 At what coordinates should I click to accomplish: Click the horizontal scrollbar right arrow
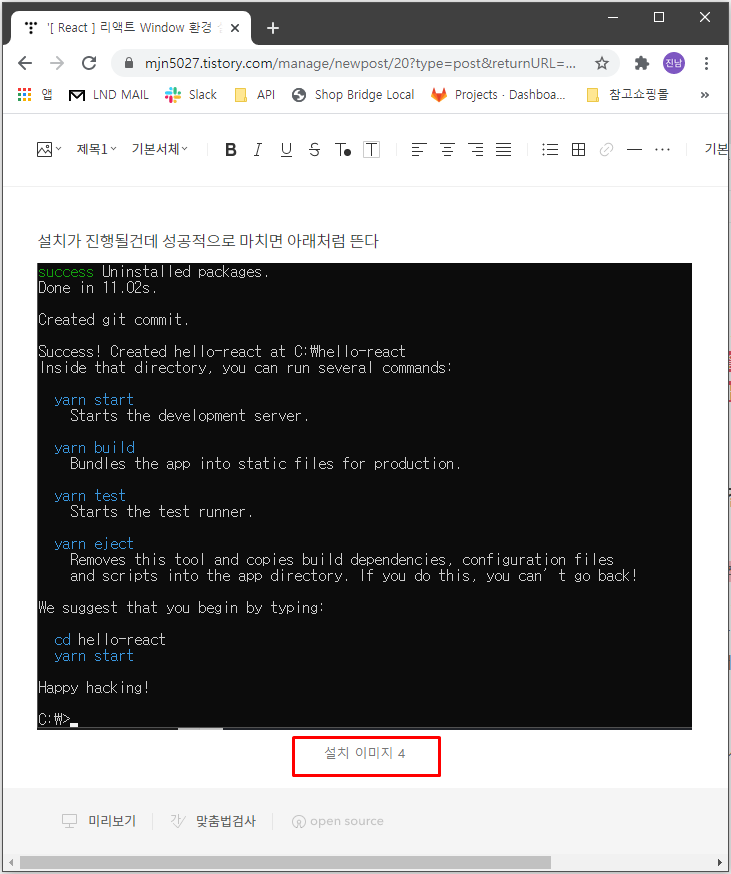click(x=720, y=862)
